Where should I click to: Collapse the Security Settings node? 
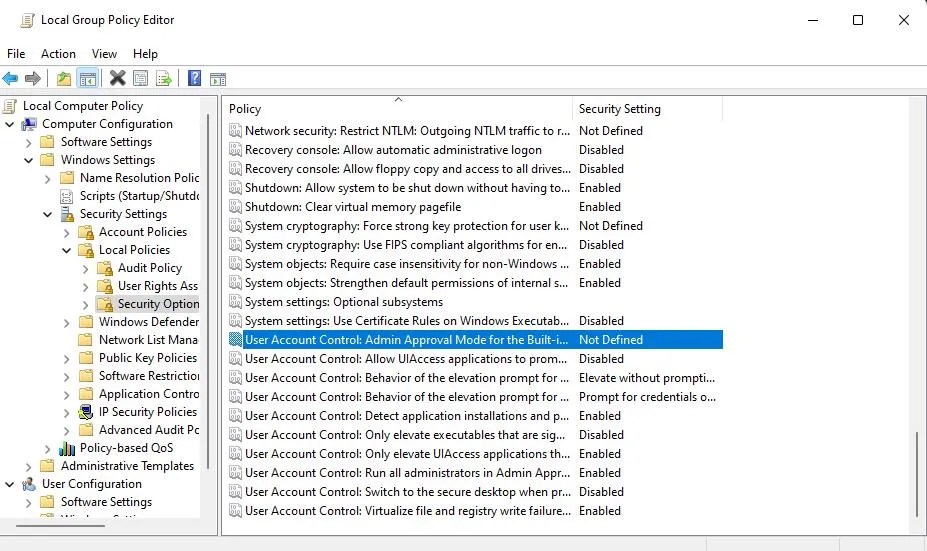pyautogui.click(x=47, y=214)
